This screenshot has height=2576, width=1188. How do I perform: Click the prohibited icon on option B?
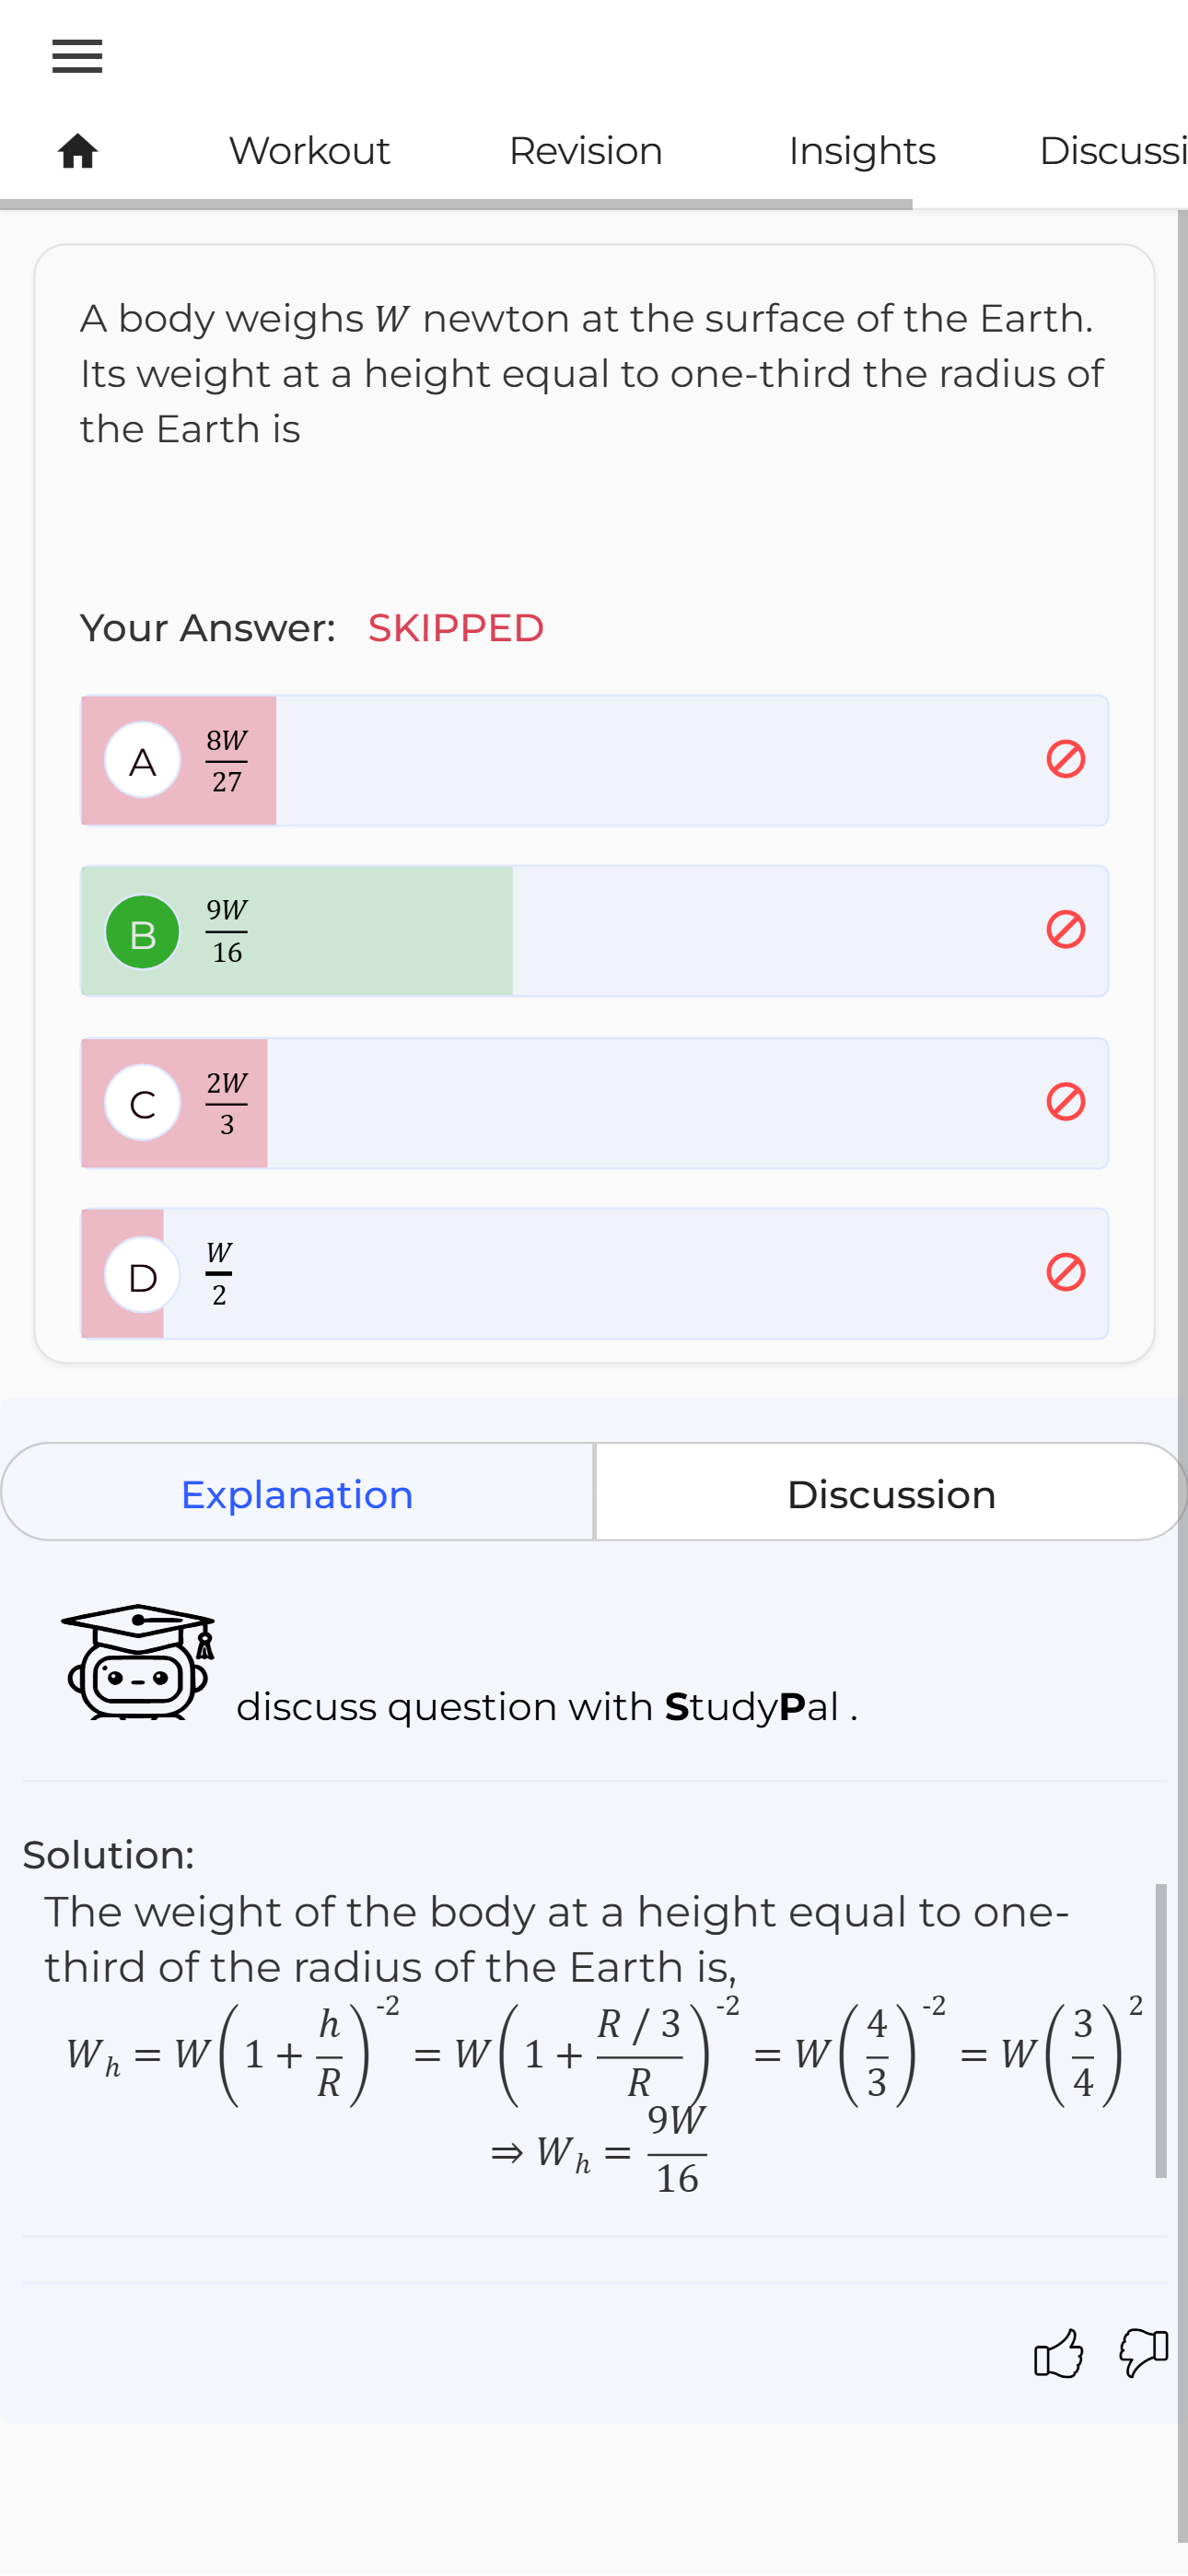coord(1066,930)
